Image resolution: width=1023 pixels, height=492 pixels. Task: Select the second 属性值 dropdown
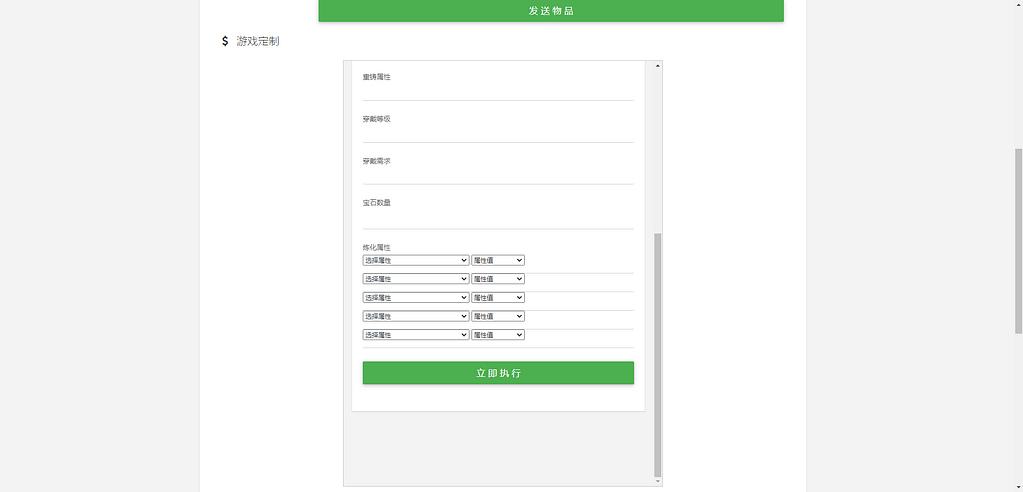(x=498, y=279)
